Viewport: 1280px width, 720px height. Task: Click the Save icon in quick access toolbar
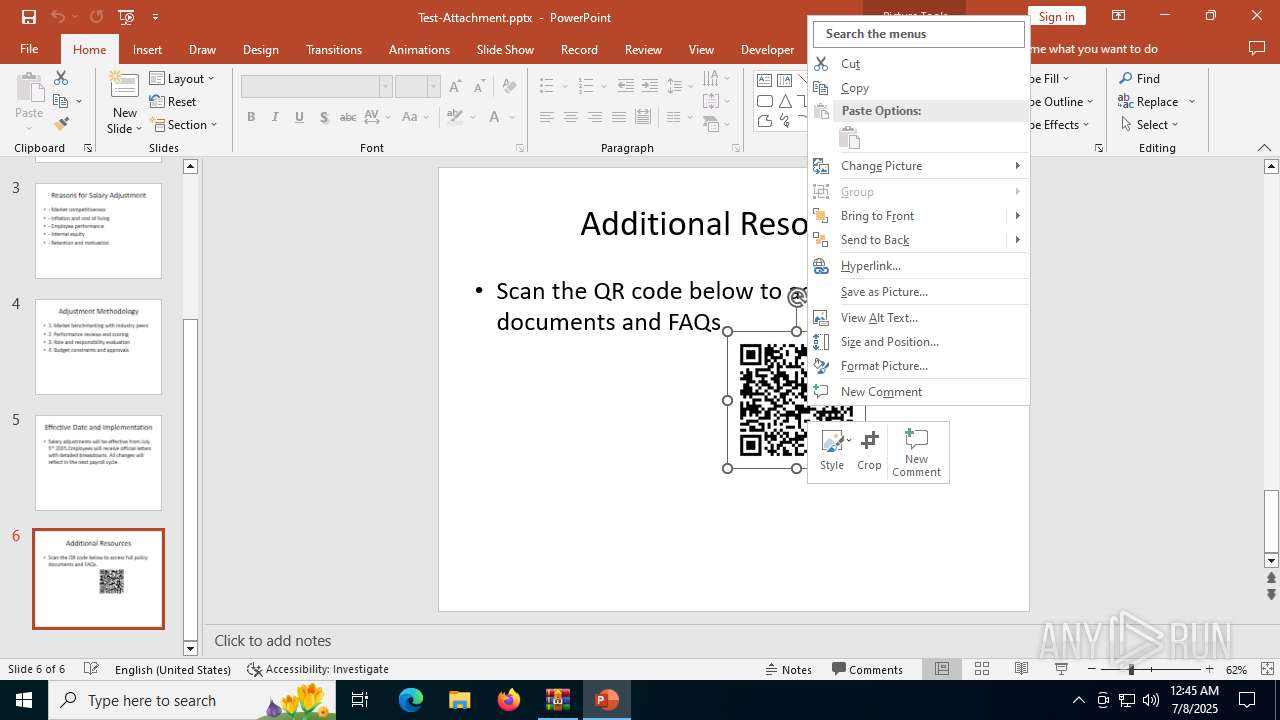[28, 17]
